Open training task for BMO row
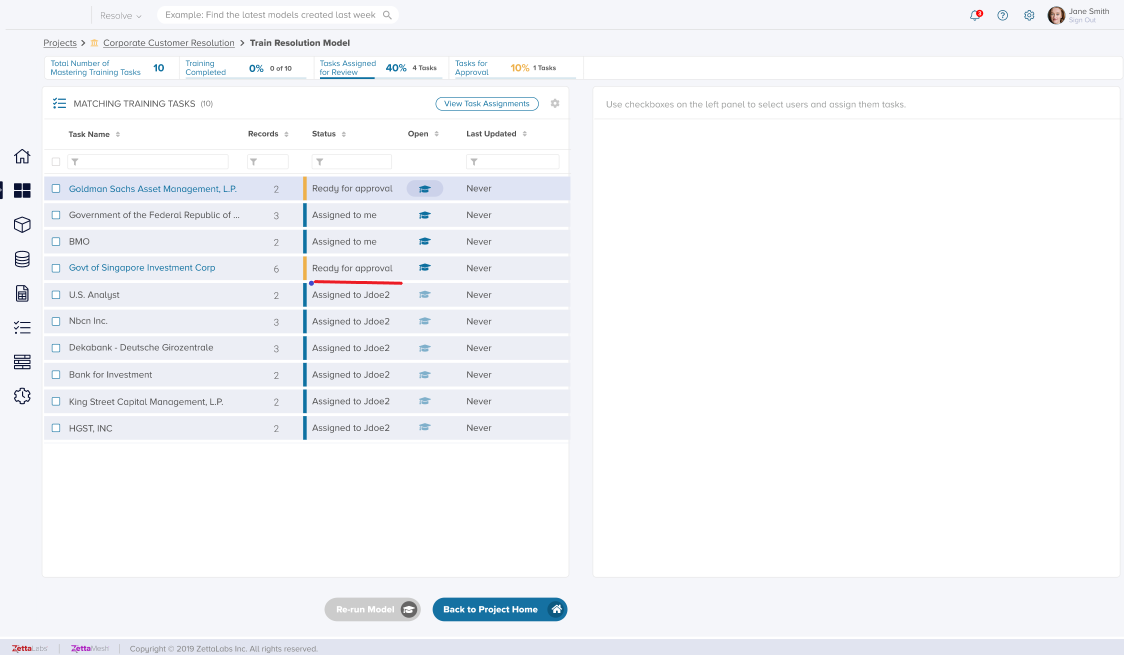 coord(424,242)
